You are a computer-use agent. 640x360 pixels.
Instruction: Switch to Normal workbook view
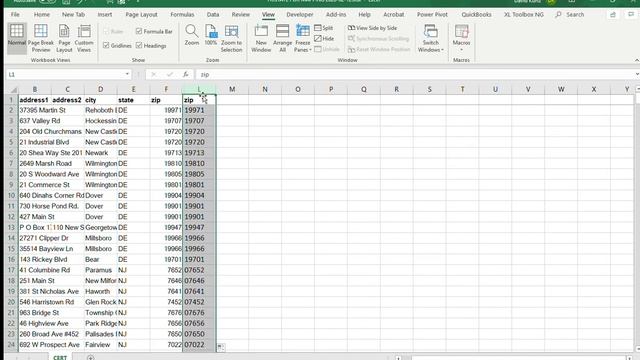point(17,38)
